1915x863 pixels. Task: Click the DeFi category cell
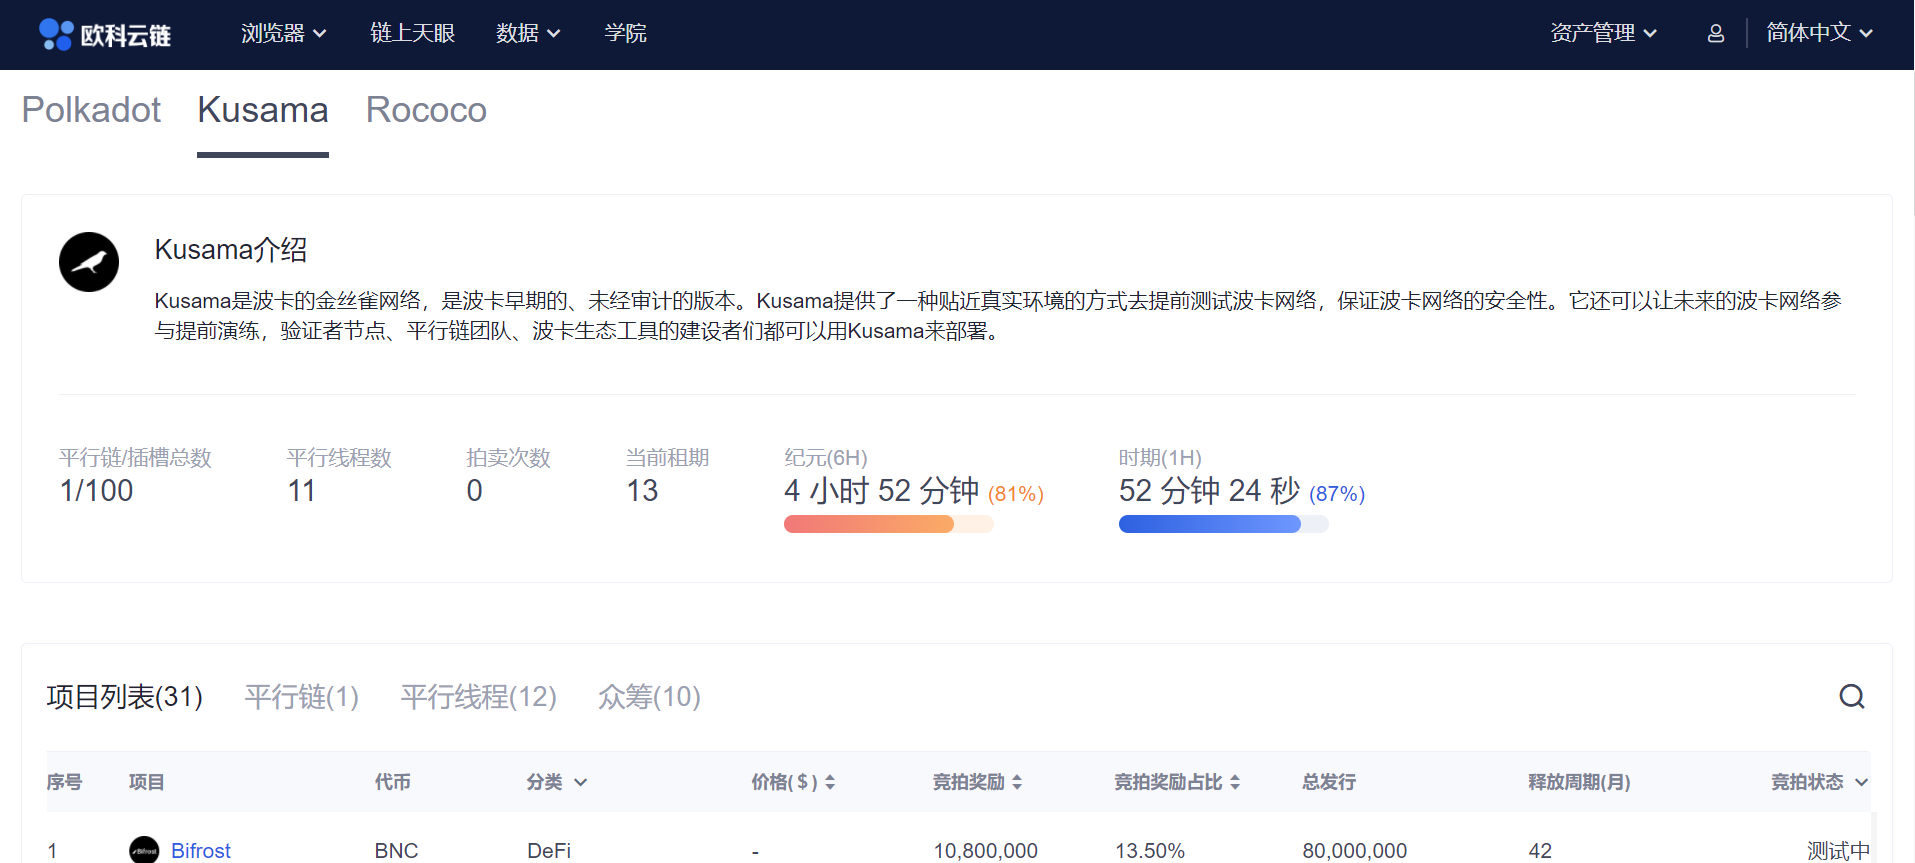pyautogui.click(x=549, y=850)
